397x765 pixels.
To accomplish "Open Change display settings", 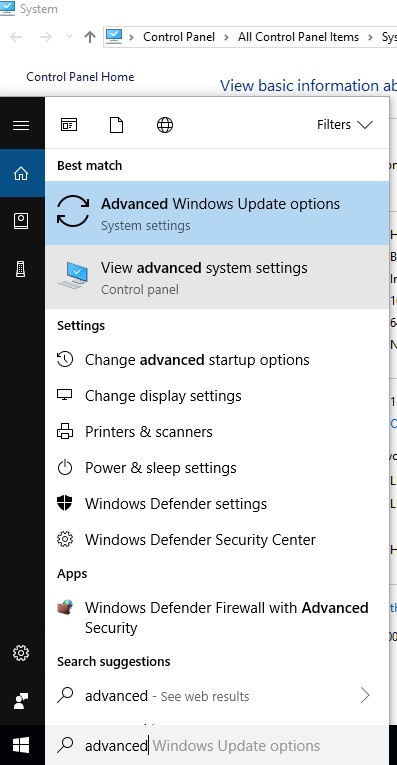I will coord(217,396).
